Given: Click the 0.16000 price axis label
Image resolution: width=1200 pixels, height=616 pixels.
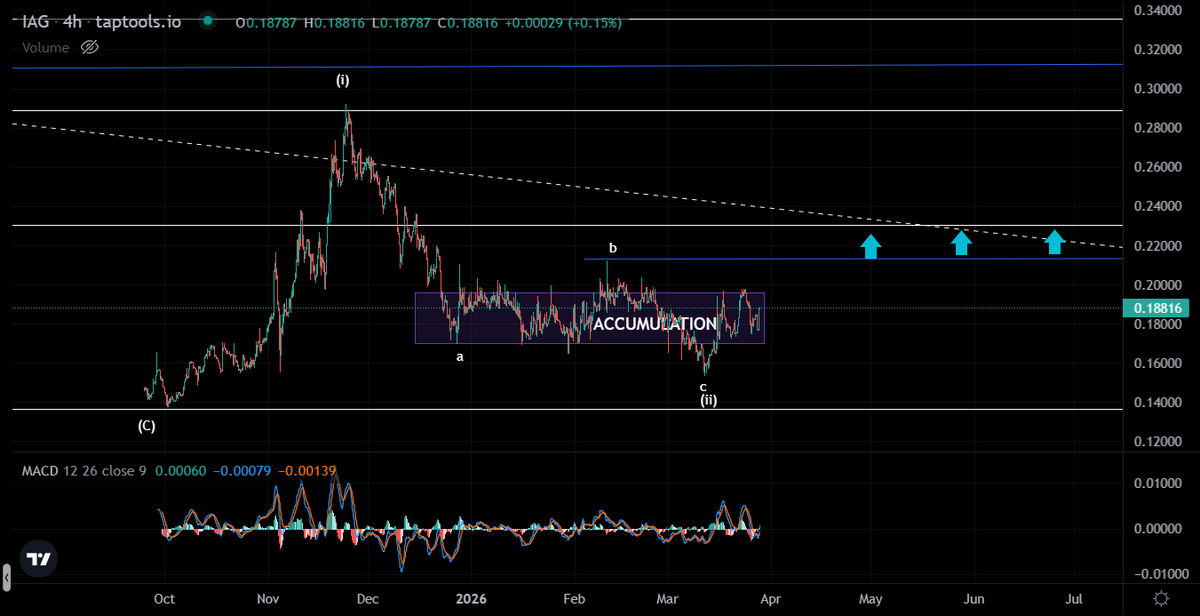Looking at the screenshot, I should tap(1158, 363).
